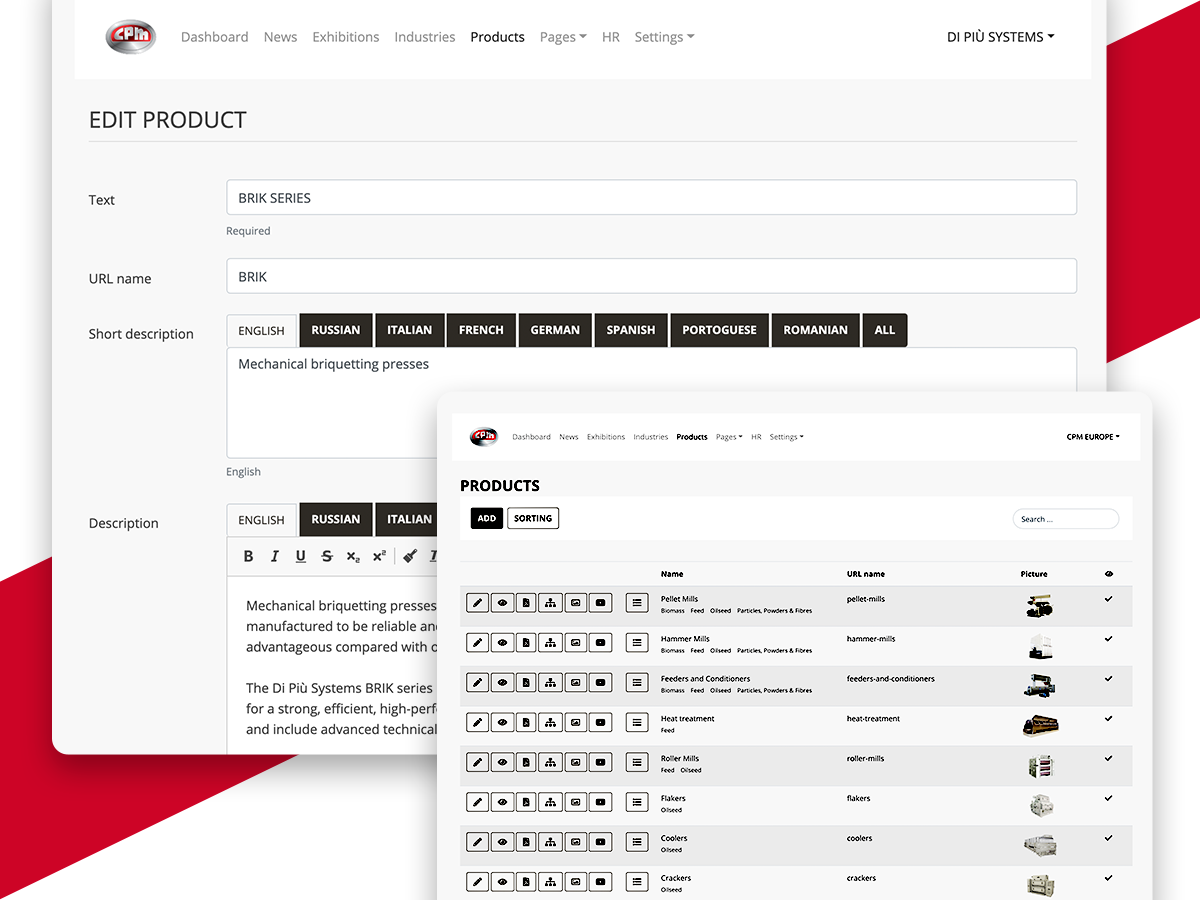Viewport: 1200px width, 900px height.
Task: Open Exhibitions in the top navigation bar
Action: coord(345,37)
